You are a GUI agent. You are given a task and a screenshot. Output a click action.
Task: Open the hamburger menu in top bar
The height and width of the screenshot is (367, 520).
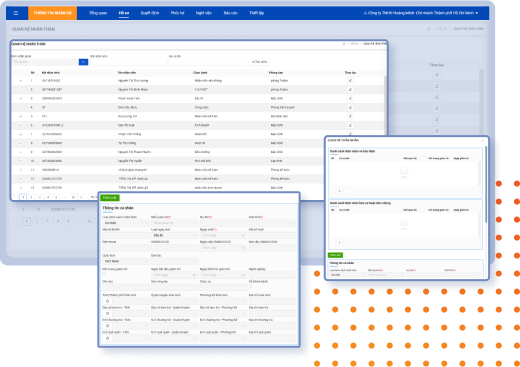tap(16, 13)
